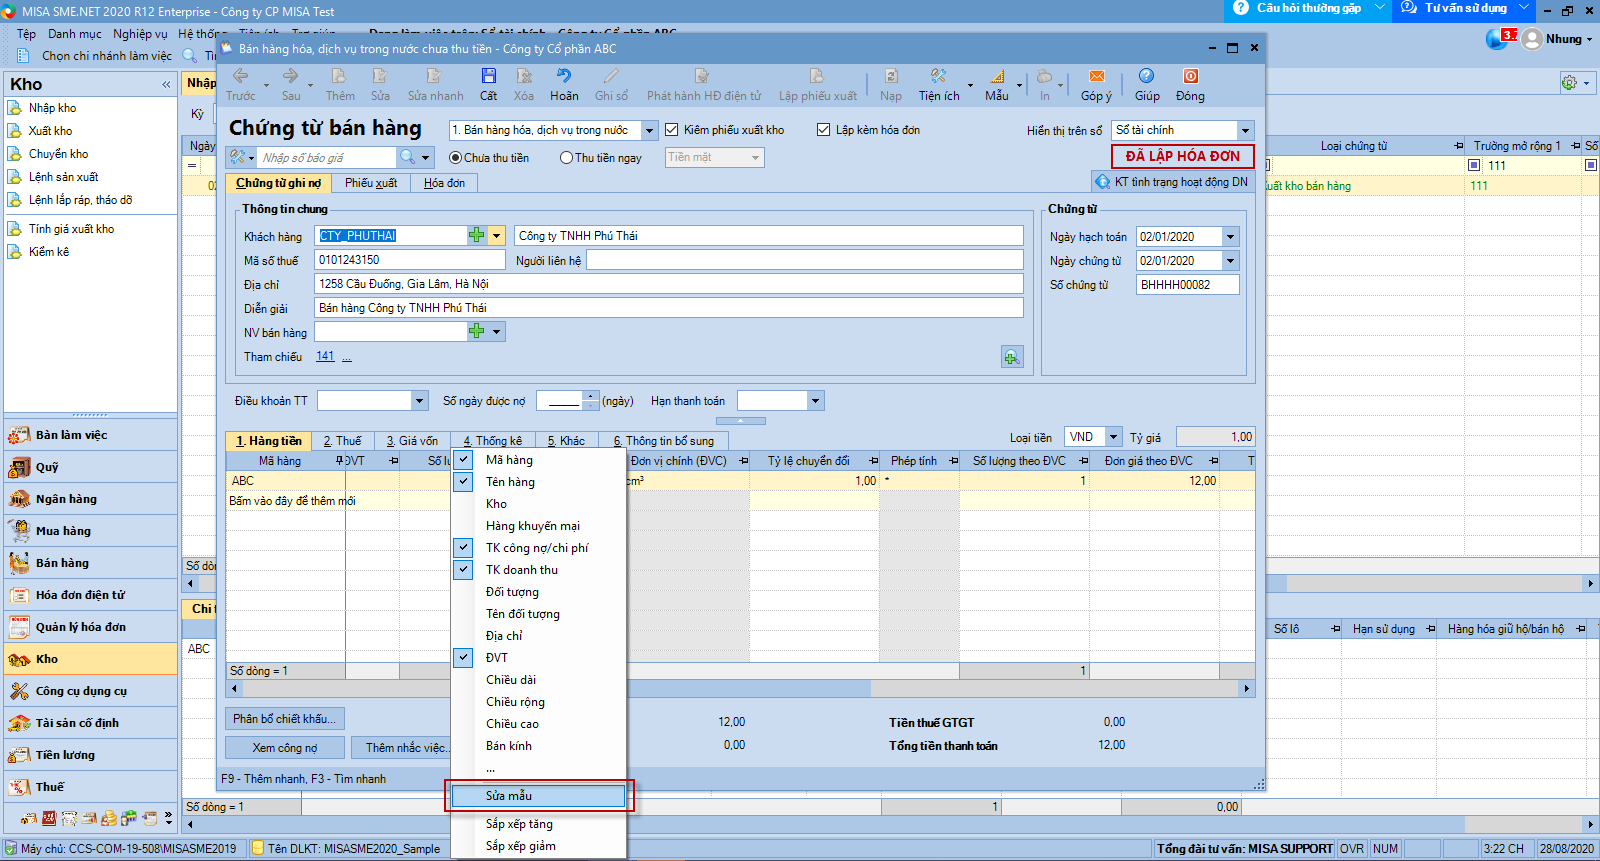This screenshot has width=1600, height=861.
Task: Click the Sửa nhanh toolbar icon
Action: tap(434, 76)
